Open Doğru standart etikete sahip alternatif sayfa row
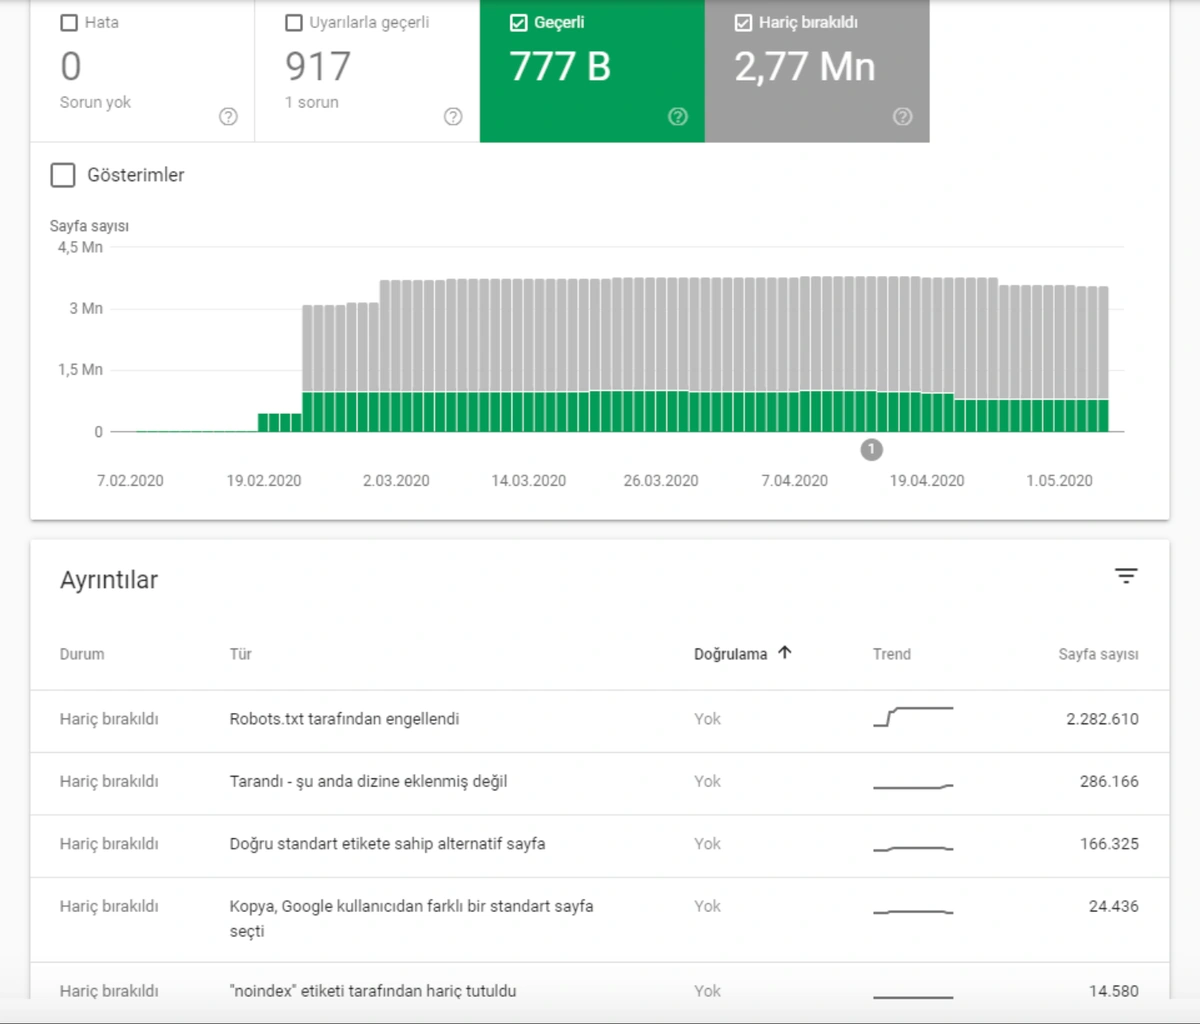The height and width of the screenshot is (1024, 1200). pos(387,844)
